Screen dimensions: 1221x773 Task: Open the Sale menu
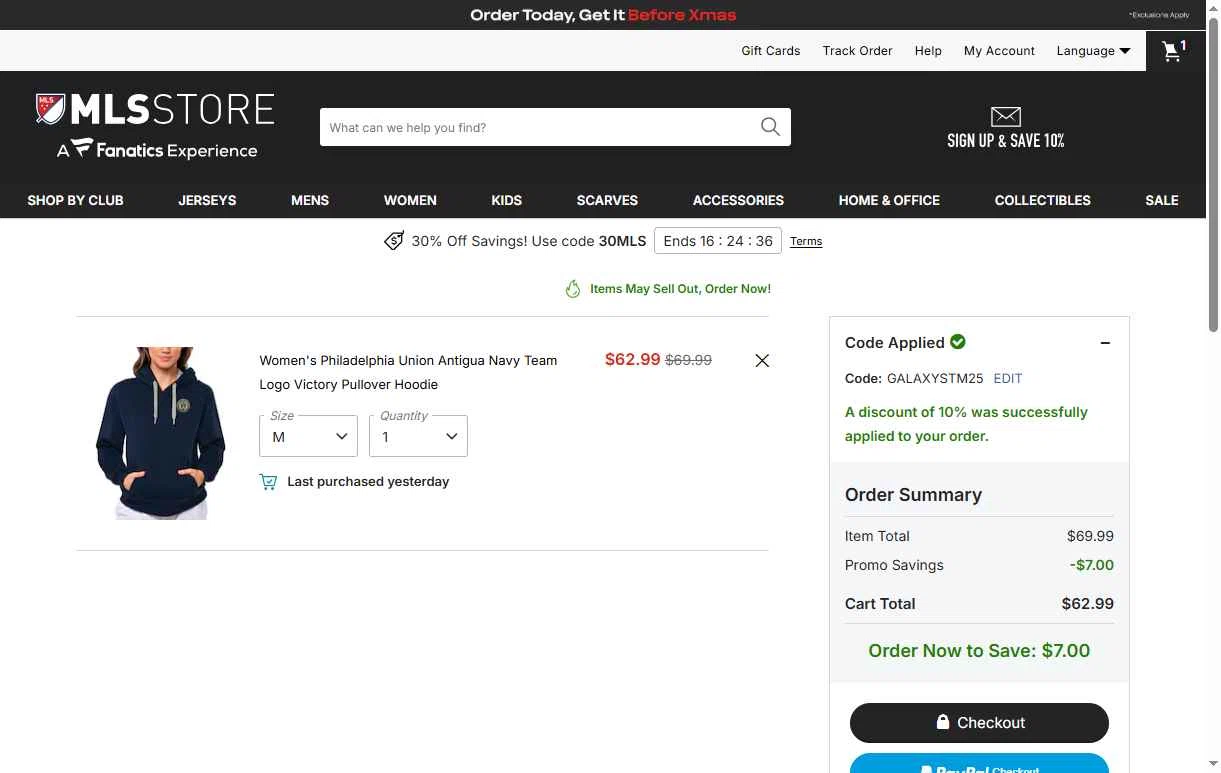click(1161, 200)
